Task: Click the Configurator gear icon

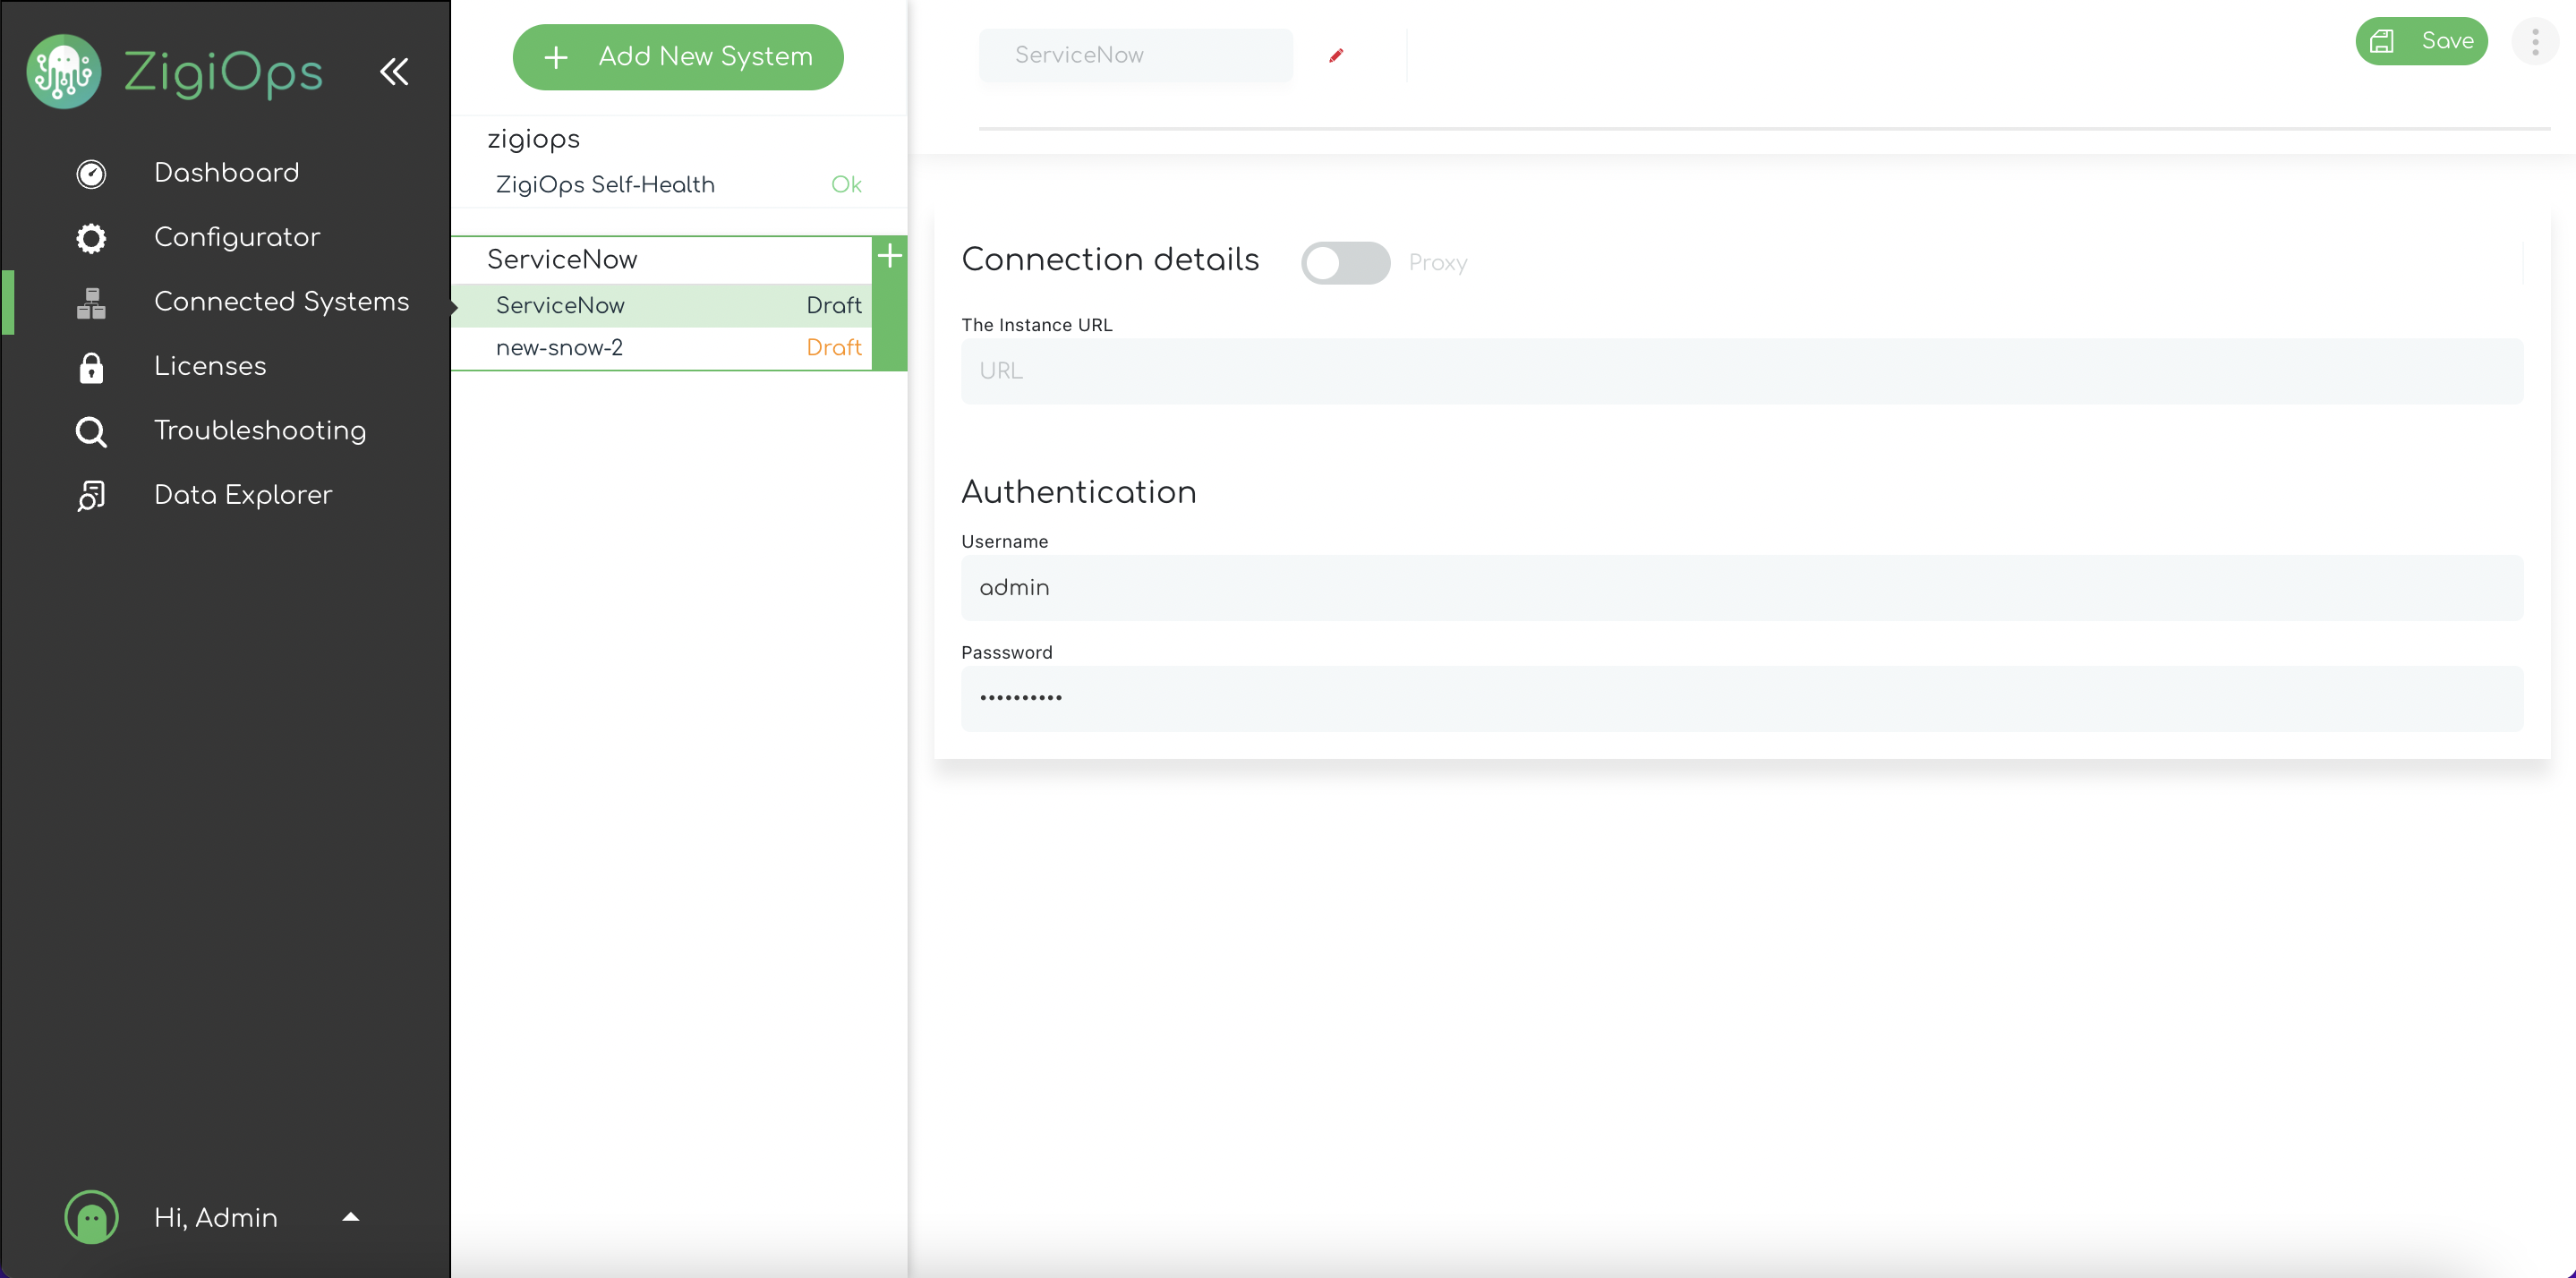Action: (90, 238)
